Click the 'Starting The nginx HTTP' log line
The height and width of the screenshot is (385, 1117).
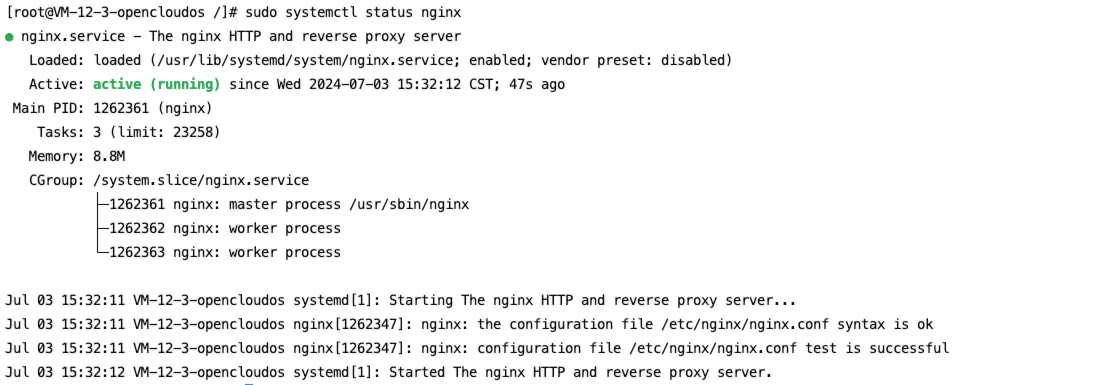pyautogui.click(x=400, y=300)
